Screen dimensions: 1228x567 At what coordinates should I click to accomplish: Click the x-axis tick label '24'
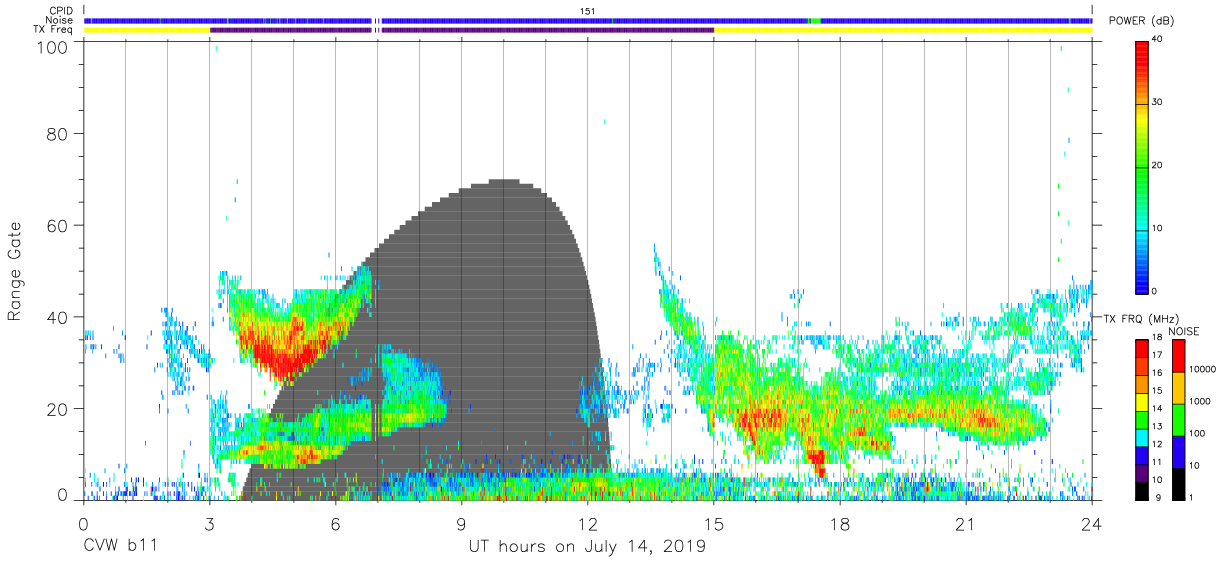1092,523
